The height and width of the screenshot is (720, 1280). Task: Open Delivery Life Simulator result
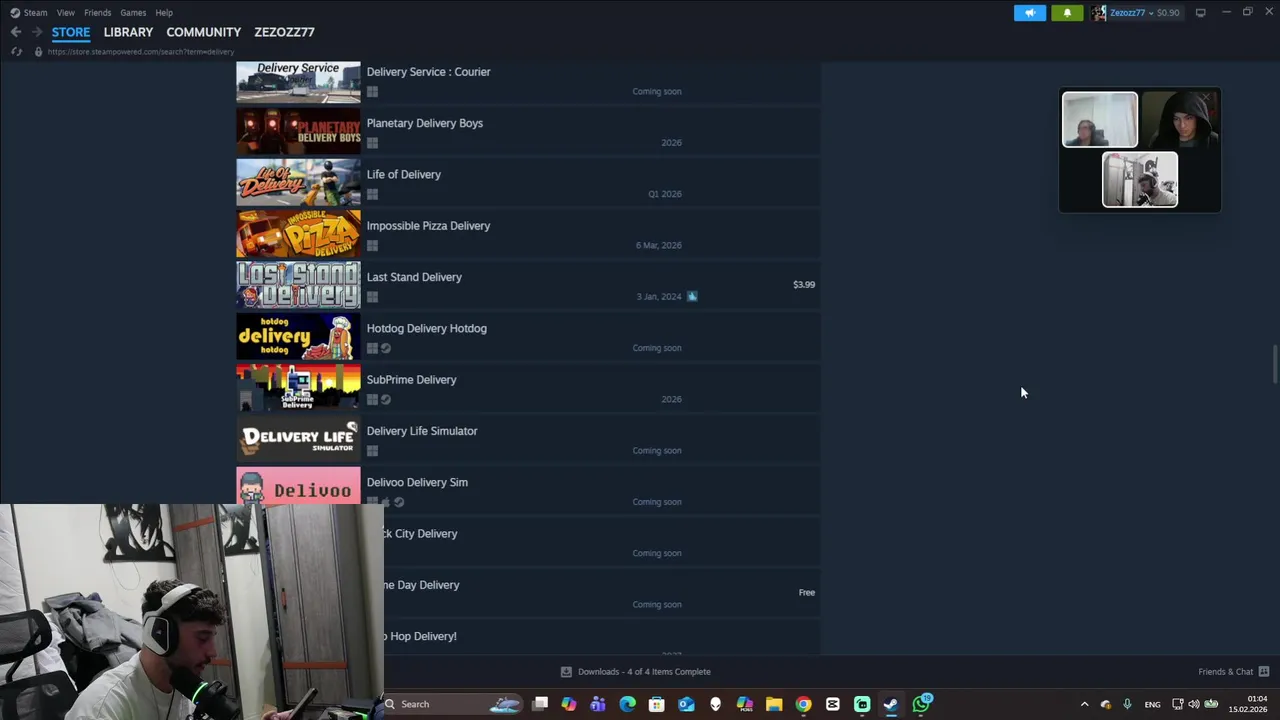[x=528, y=439]
